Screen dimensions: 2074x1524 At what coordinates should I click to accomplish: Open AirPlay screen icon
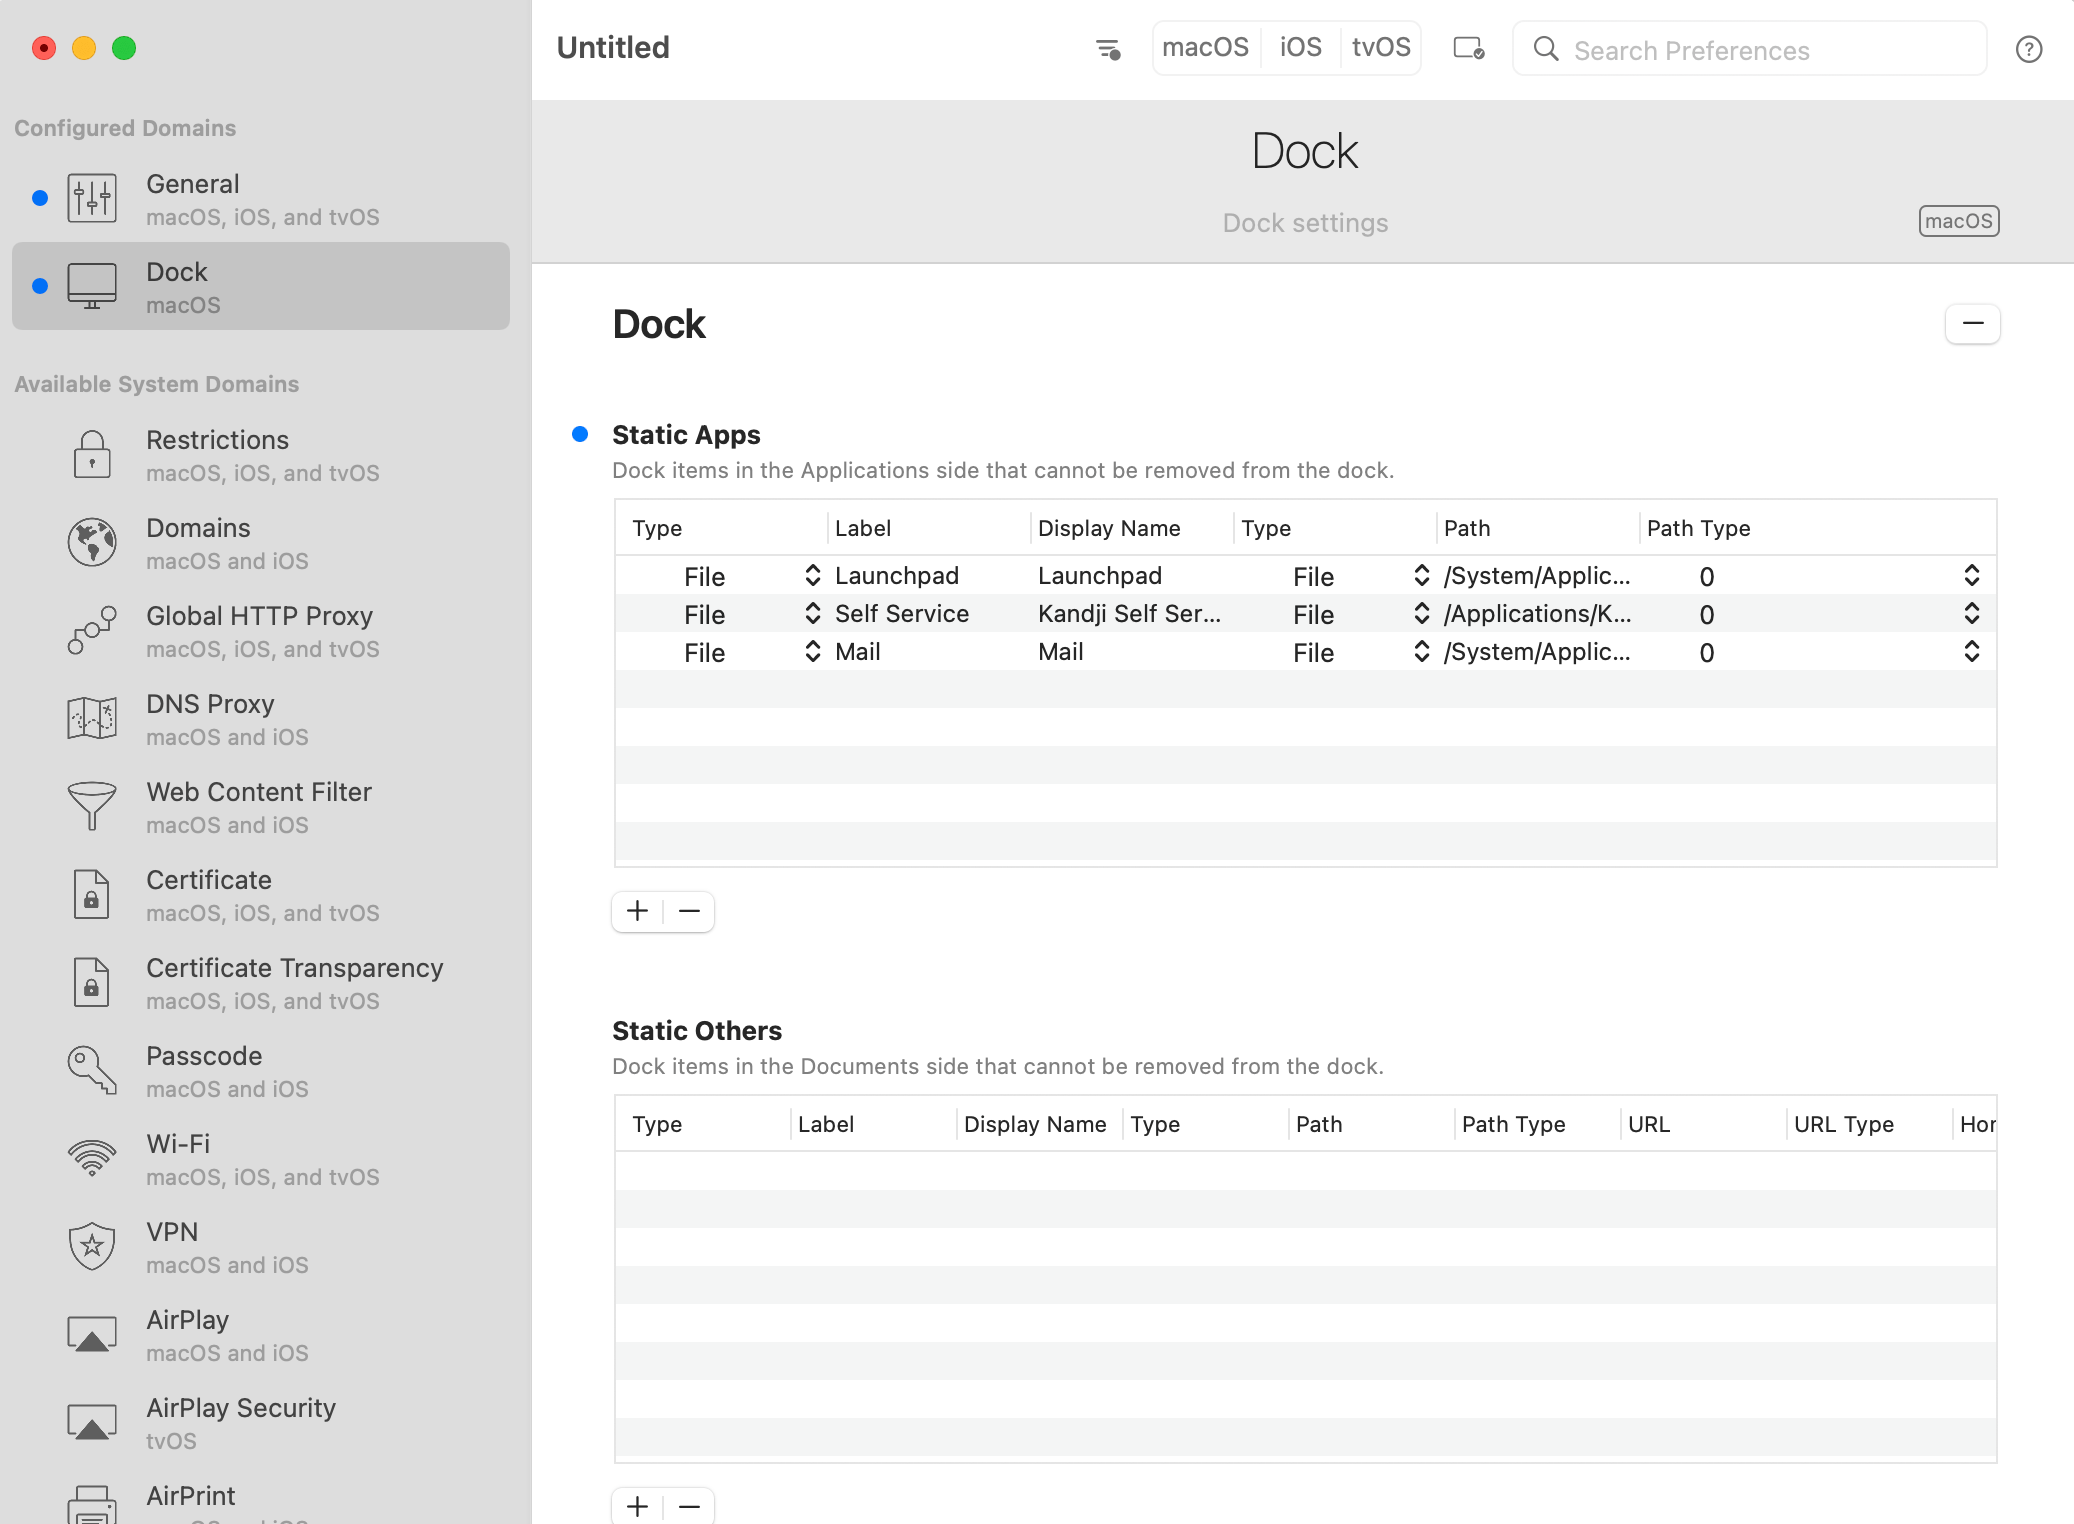pos(92,1334)
